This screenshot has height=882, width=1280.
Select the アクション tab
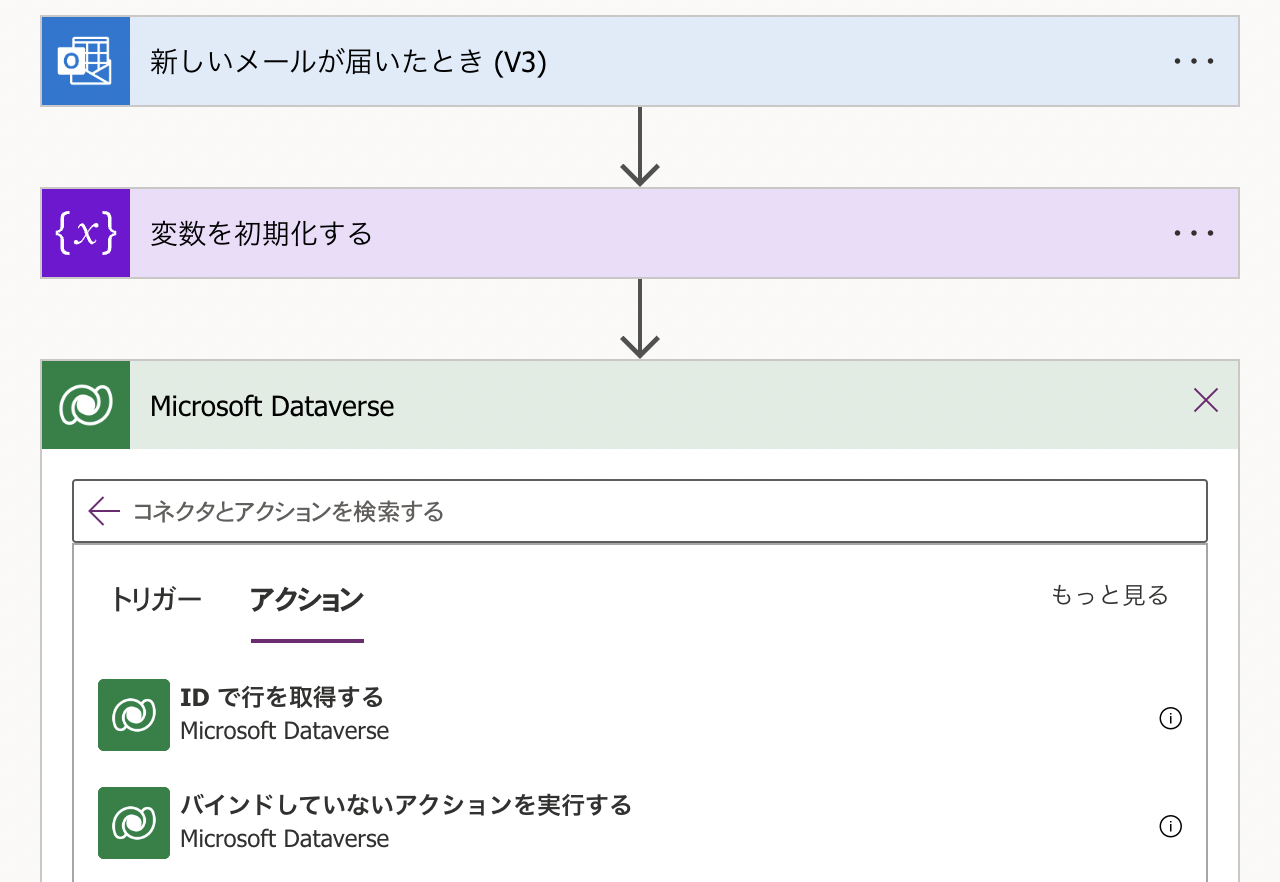click(307, 600)
